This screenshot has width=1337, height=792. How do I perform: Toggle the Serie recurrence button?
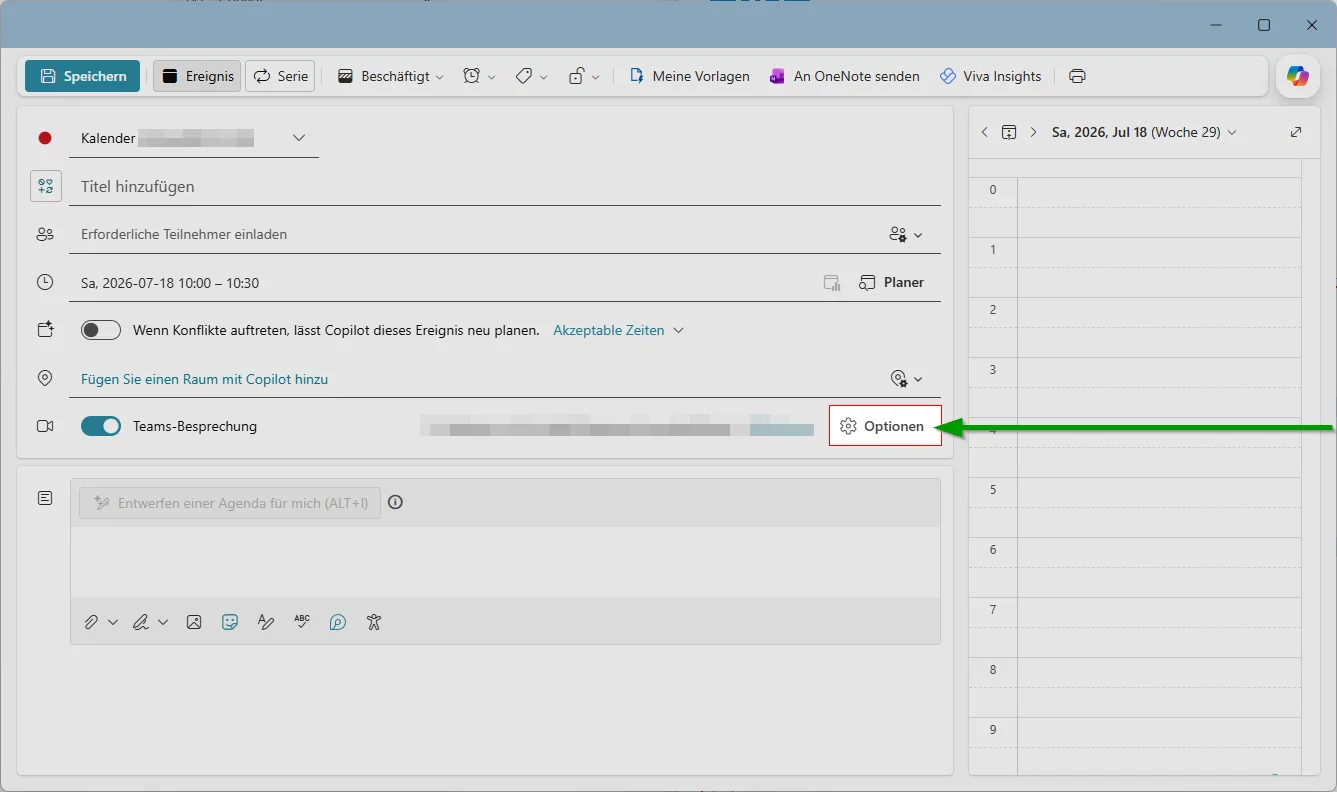pos(280,76)
